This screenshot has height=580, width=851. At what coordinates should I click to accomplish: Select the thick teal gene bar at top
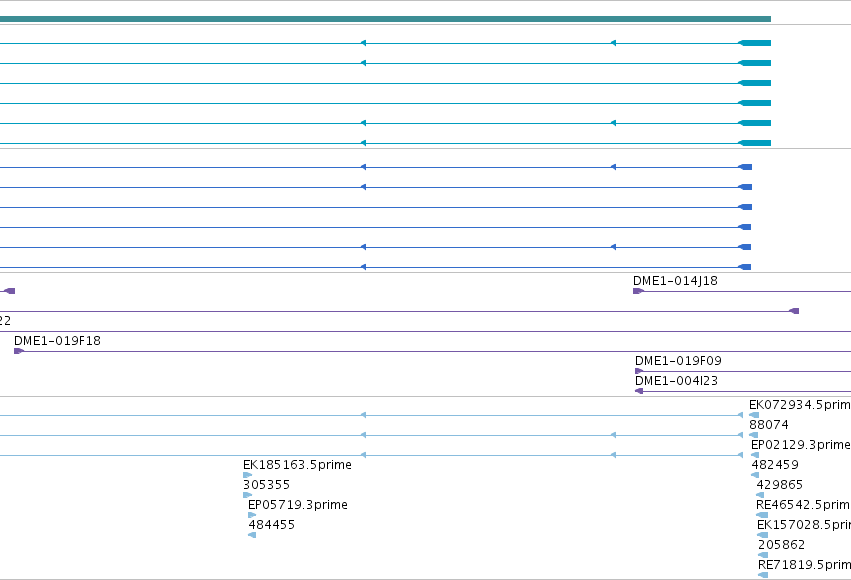(385, 19)
